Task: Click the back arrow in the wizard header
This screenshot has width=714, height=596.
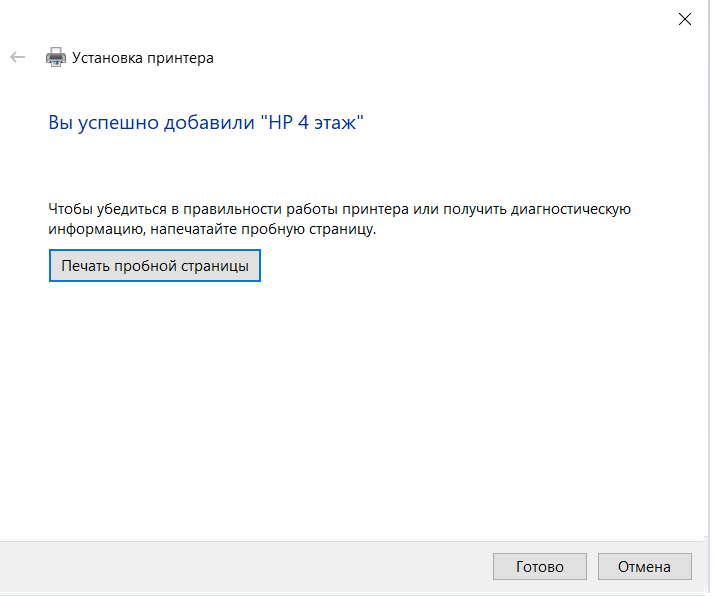Action: coord(17,58)
